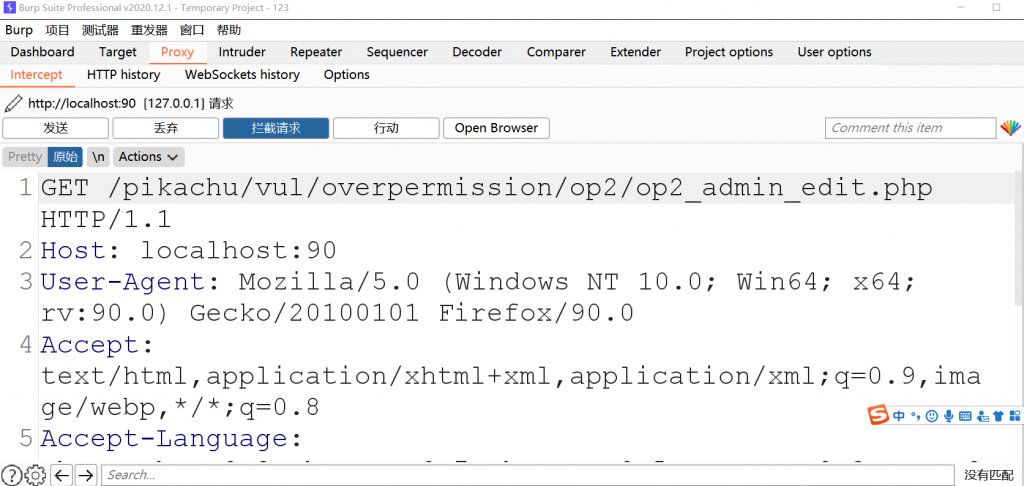Open the 窗口 menu

pyautogui.click(x=192, y=30)
